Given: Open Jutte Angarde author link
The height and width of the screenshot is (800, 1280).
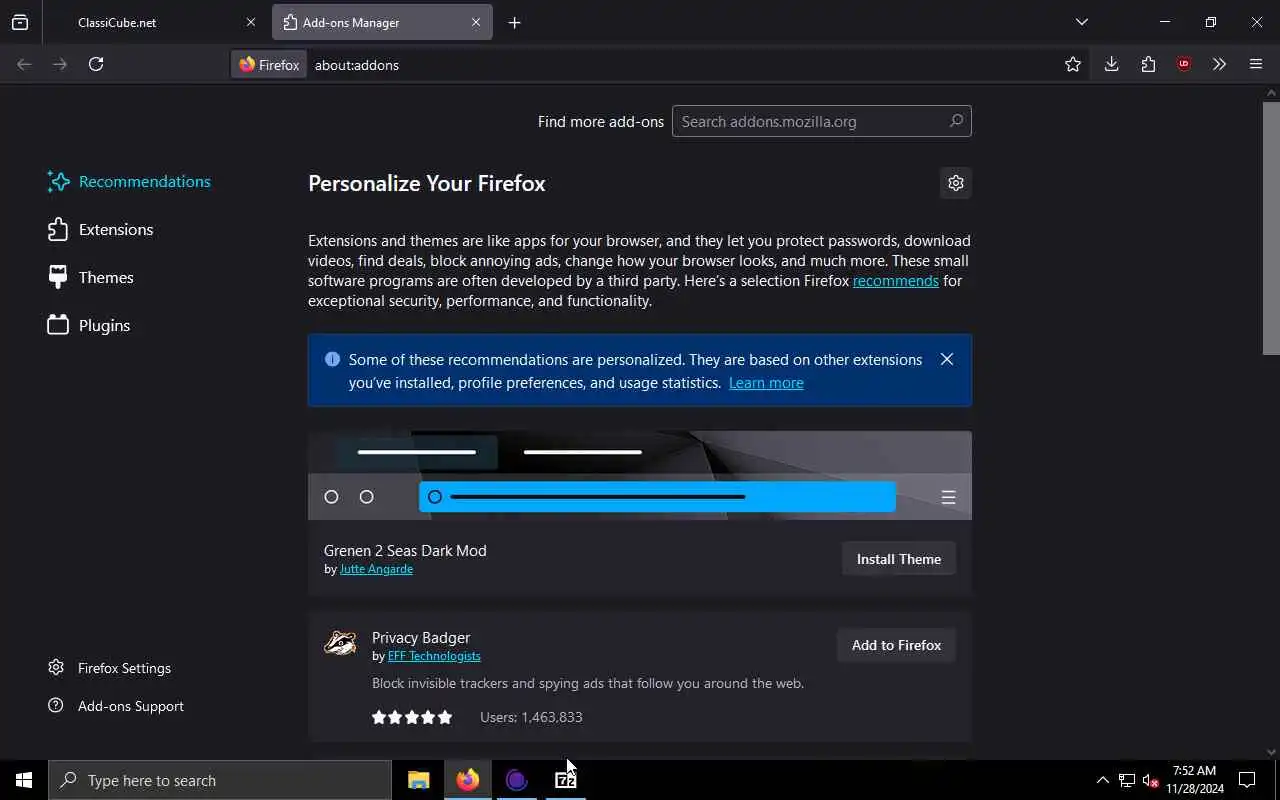Looking at the screenshot, I should (x=376, y=569).
